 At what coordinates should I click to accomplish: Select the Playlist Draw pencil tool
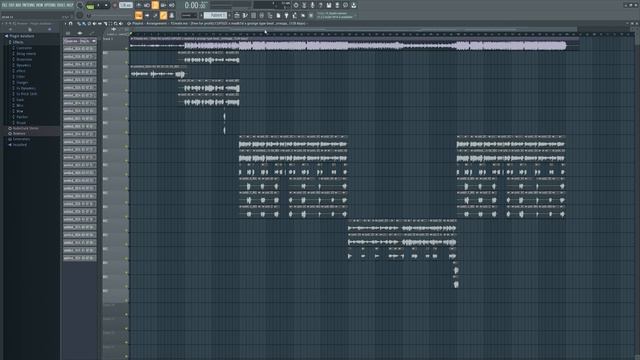(x=79, y=24)
